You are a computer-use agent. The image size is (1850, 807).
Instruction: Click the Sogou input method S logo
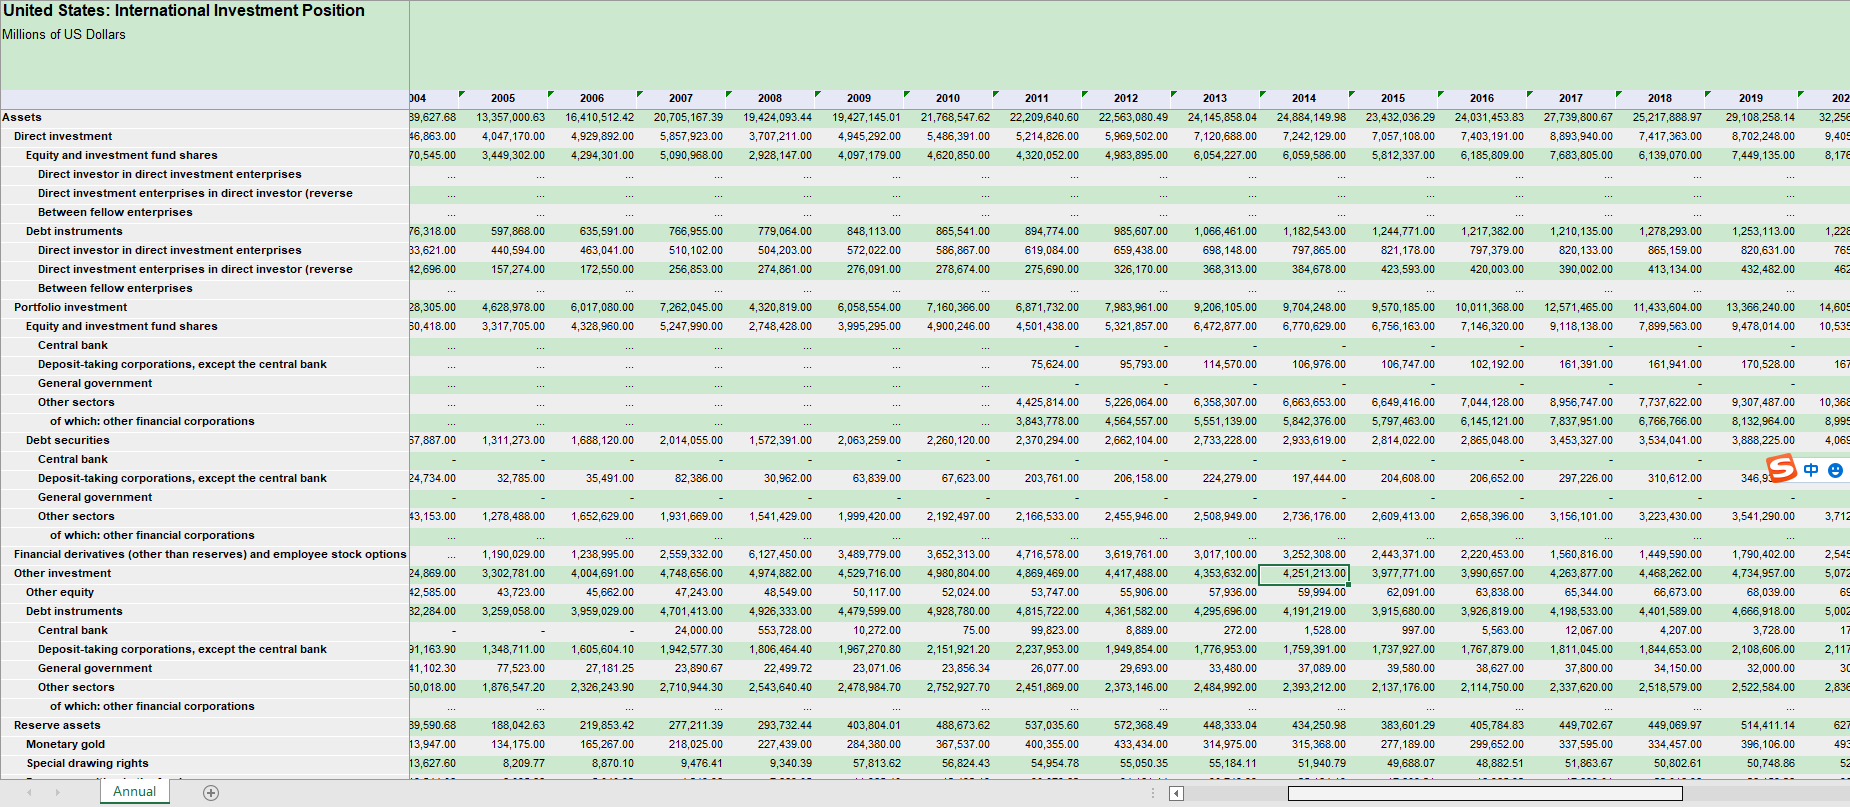point(1782,468)
